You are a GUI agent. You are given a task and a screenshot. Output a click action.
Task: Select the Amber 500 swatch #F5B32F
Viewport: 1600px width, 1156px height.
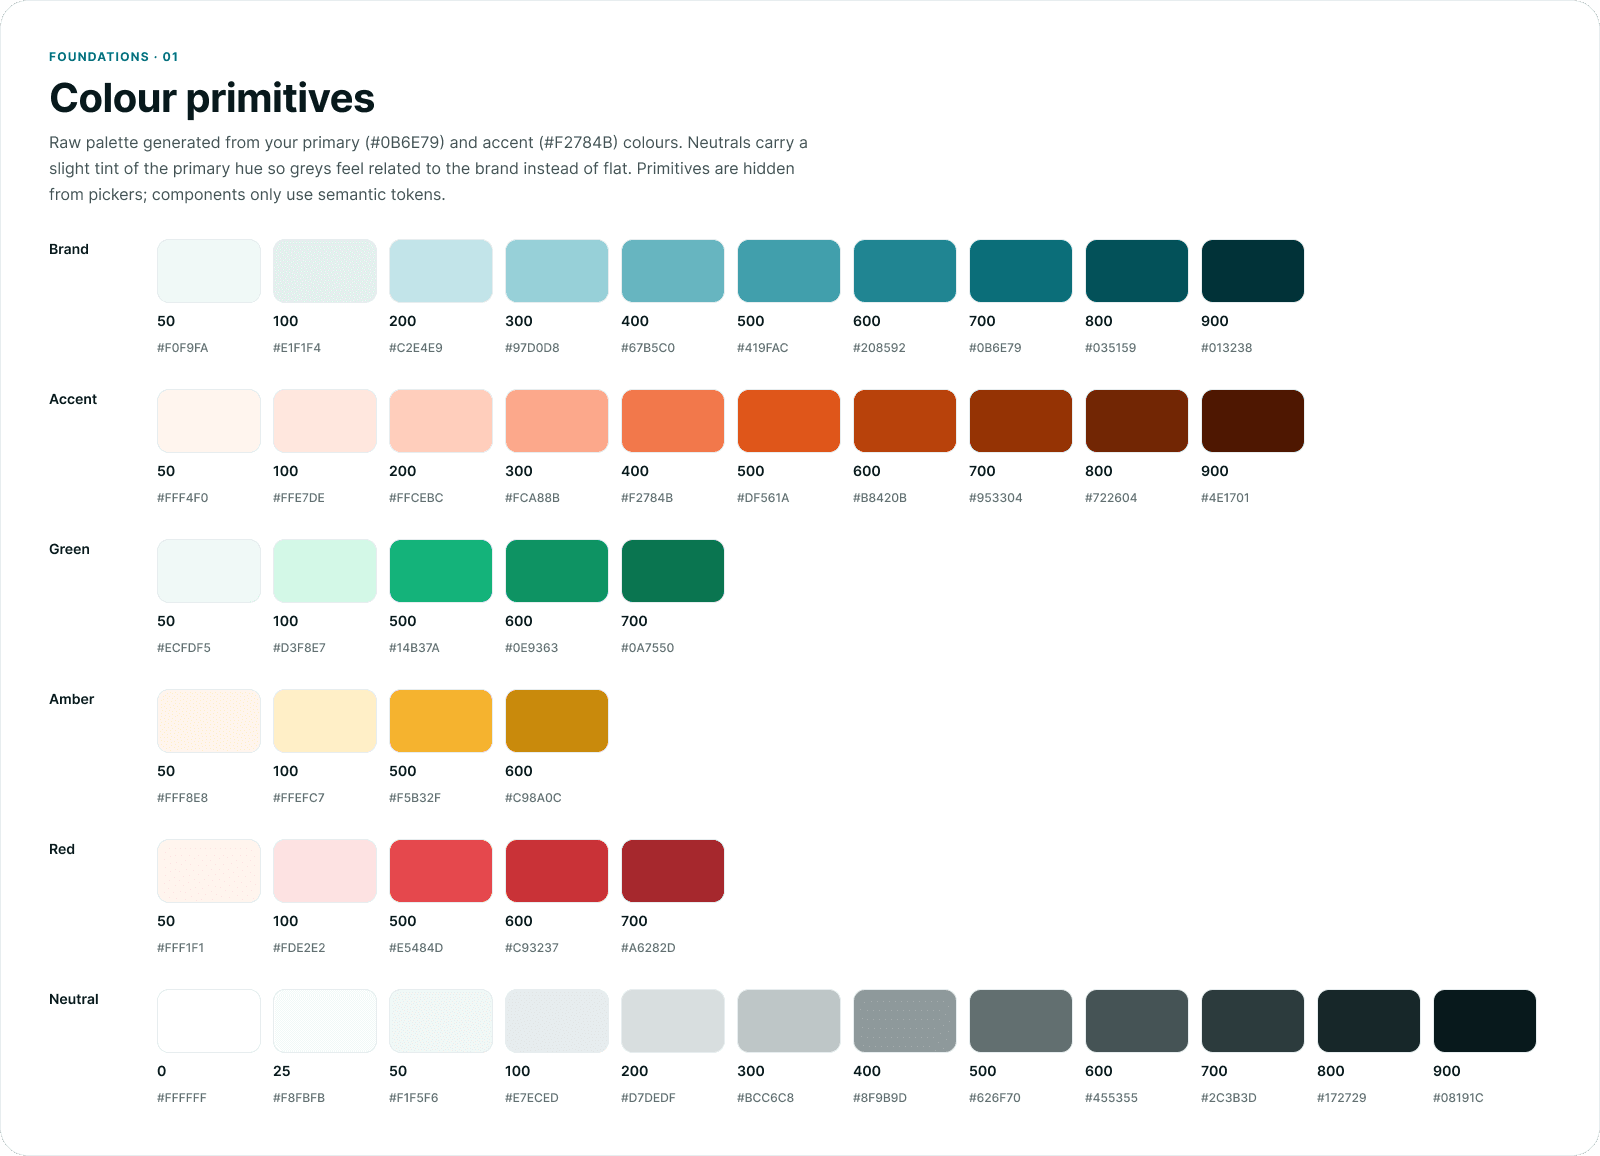[x=441, y=721]
